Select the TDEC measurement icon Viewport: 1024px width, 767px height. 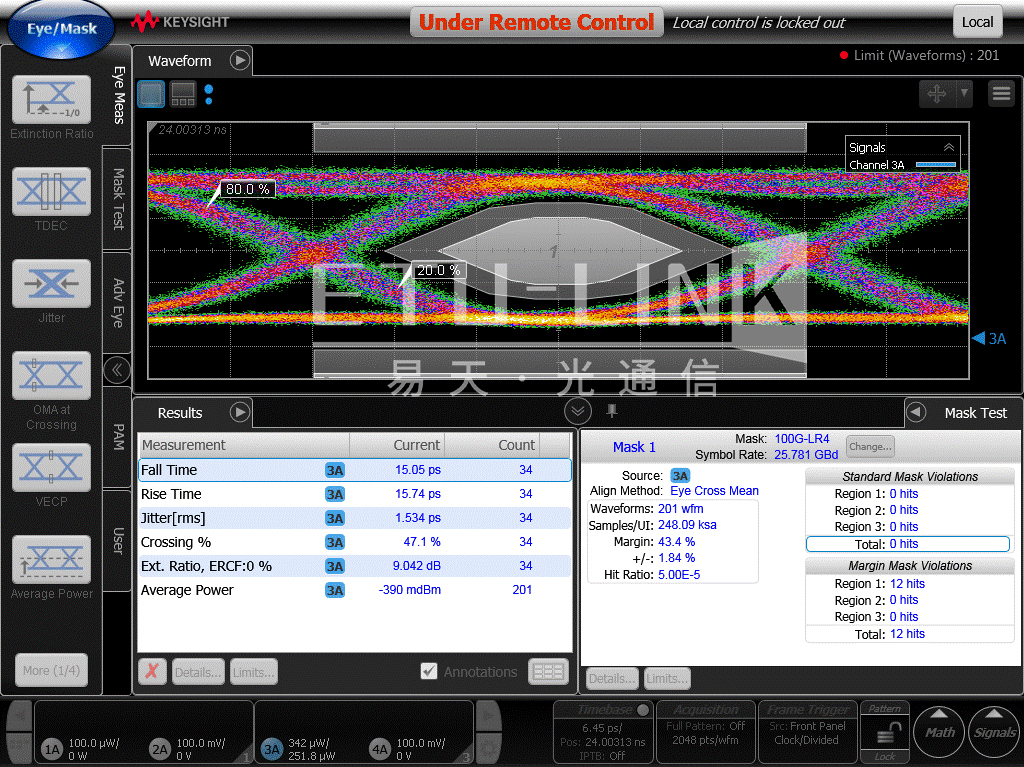point(52,191)
